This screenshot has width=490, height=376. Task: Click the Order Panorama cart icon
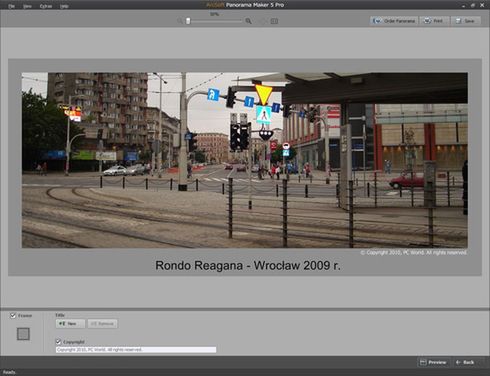point(377,21)
